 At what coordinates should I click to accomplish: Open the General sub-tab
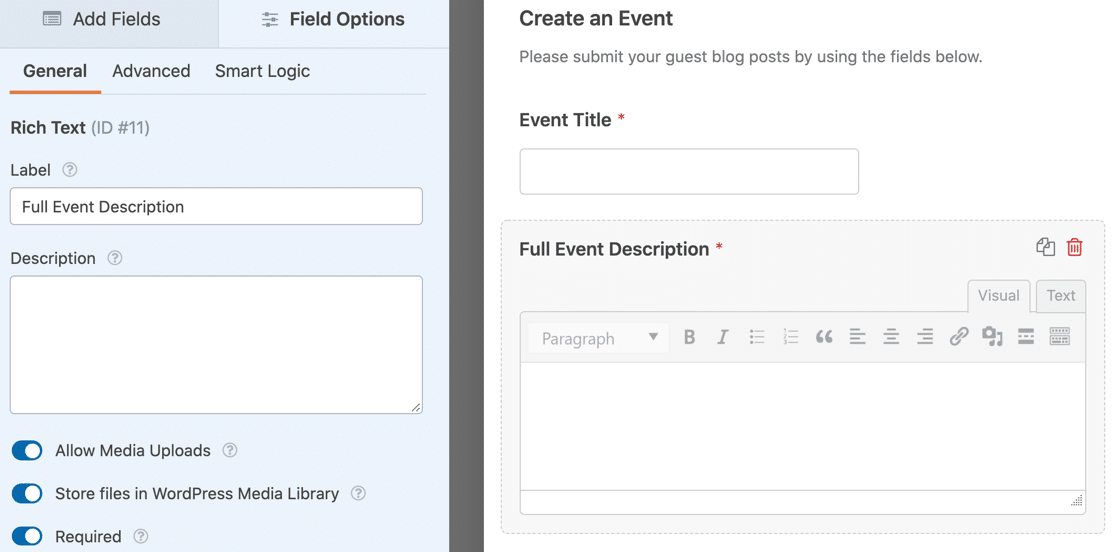pyautogui.click(x=55, y=71)
